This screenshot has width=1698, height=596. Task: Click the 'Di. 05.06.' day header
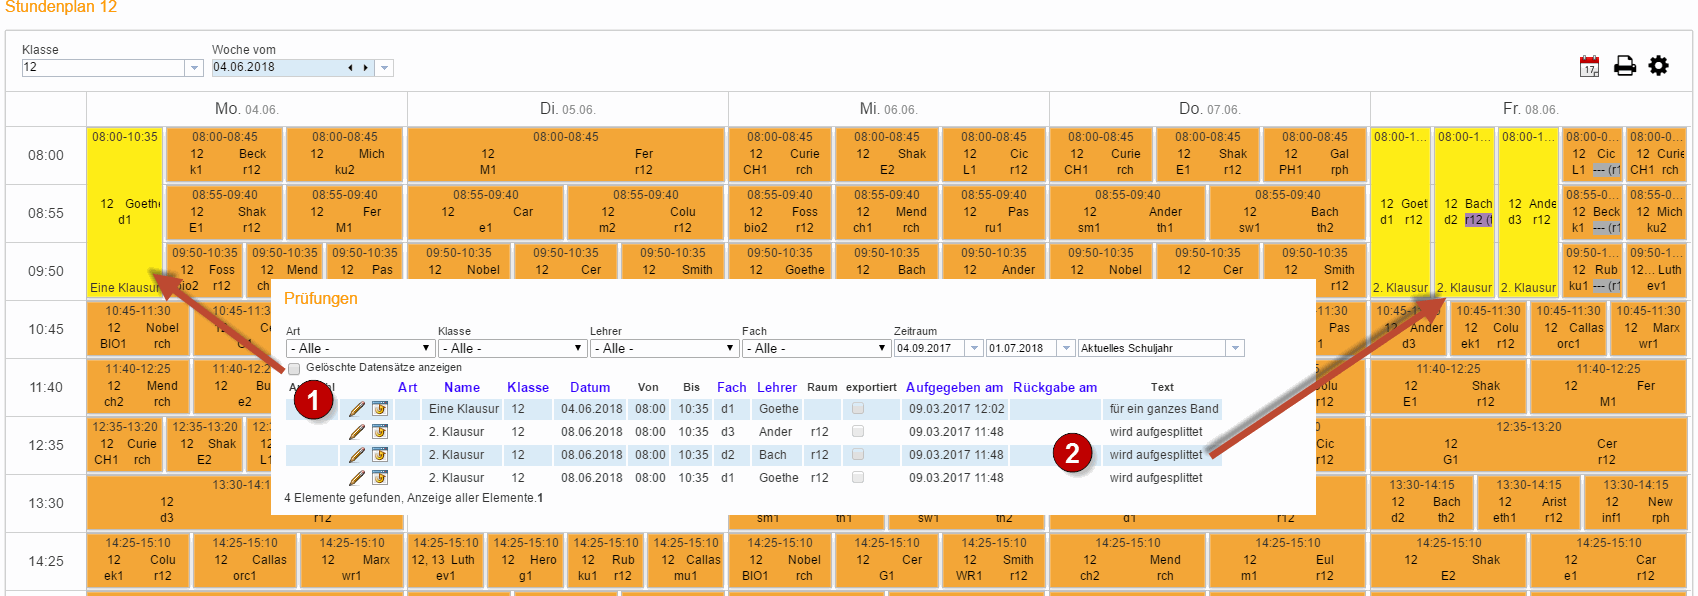pyautogui.click(x=567, y=109)
